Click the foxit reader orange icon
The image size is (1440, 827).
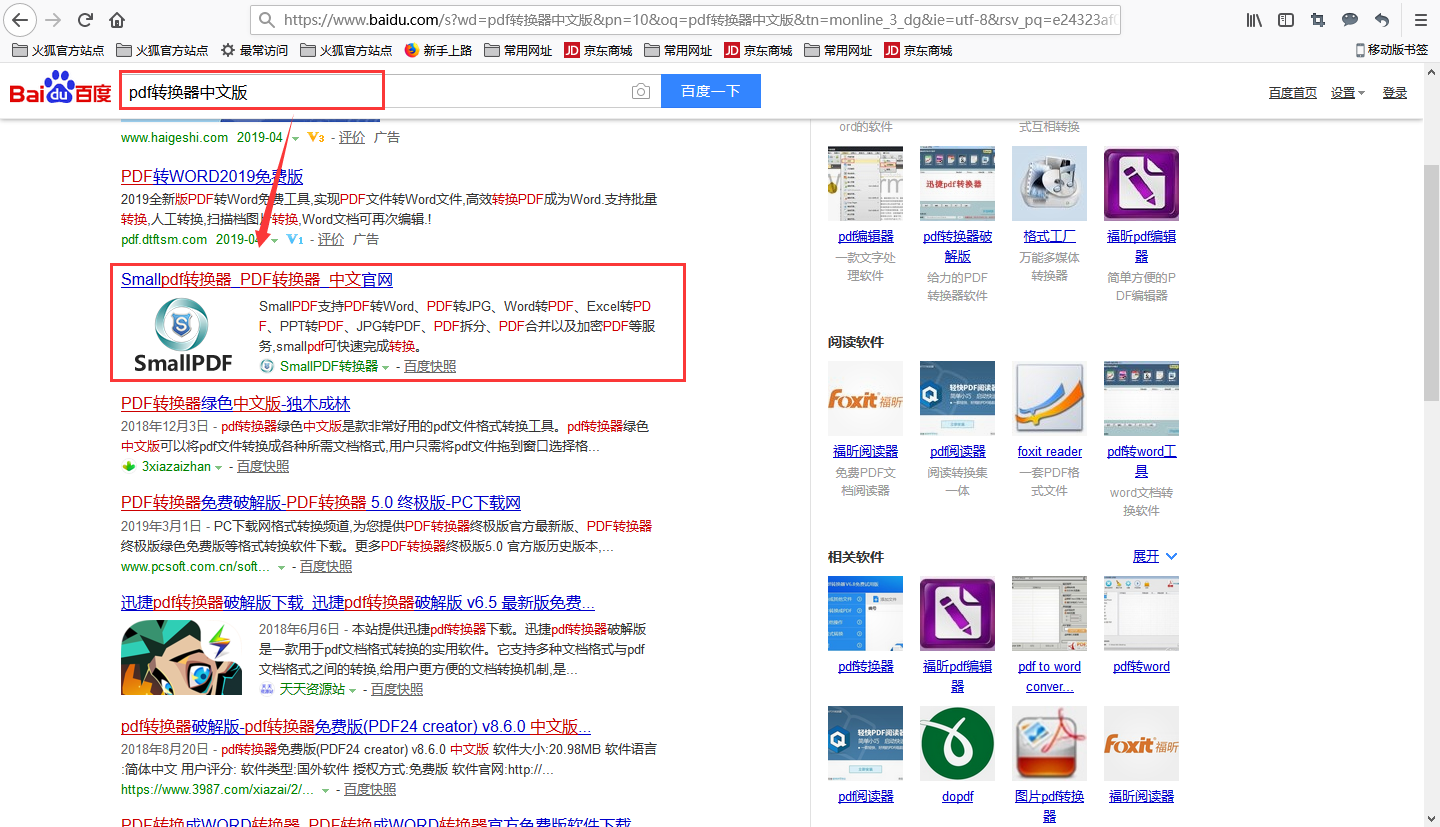(1049, 398)
